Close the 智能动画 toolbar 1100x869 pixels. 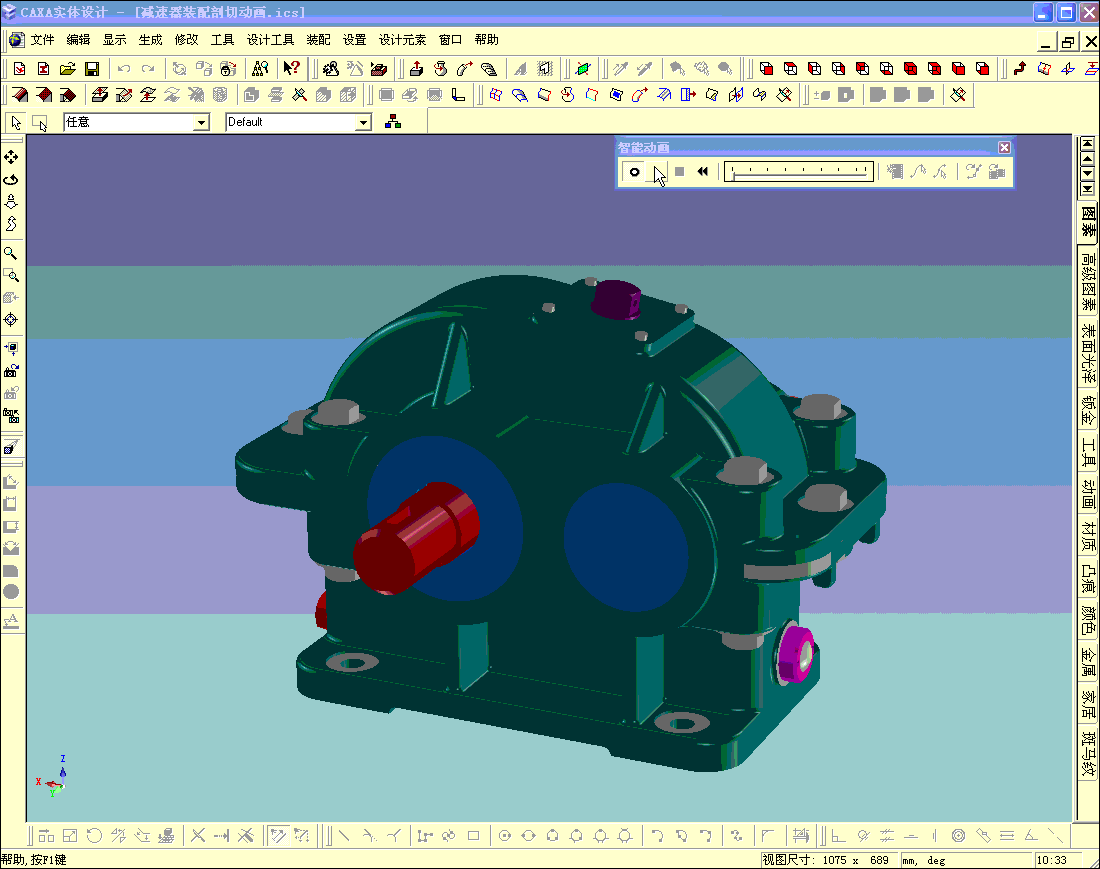1005,147
